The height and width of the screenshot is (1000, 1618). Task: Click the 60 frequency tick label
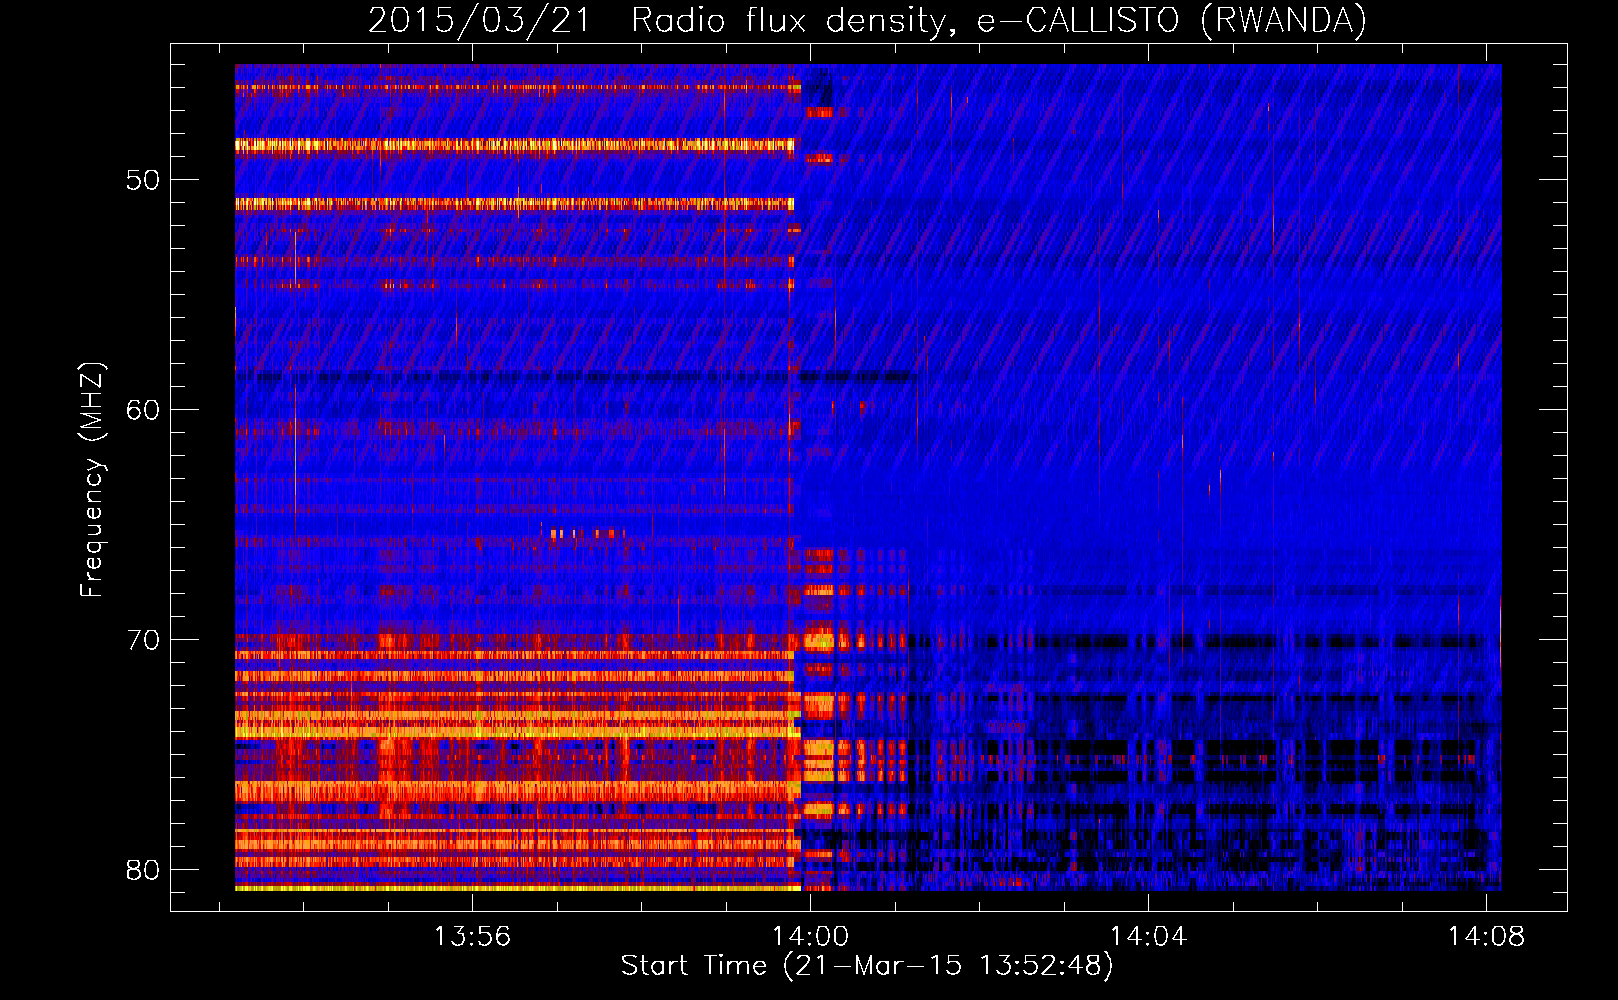coord(143,410)
